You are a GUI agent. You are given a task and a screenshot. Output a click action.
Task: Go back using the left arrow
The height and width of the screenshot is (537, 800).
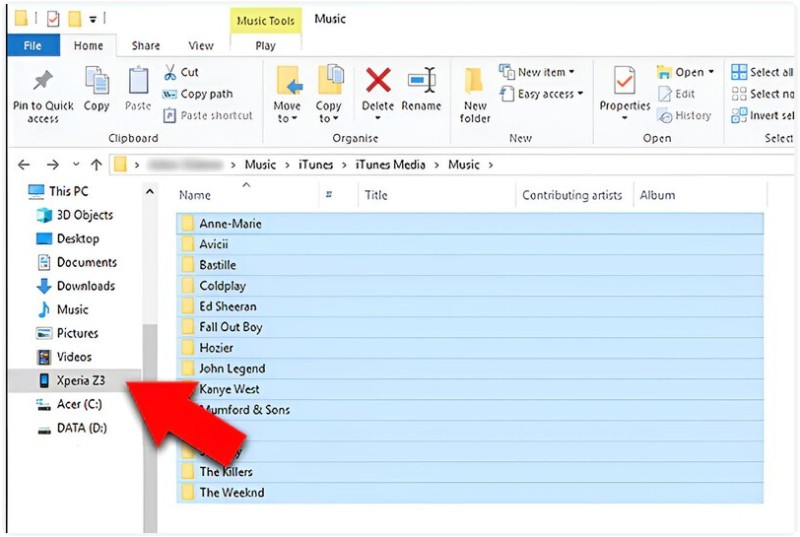(24, 165)
